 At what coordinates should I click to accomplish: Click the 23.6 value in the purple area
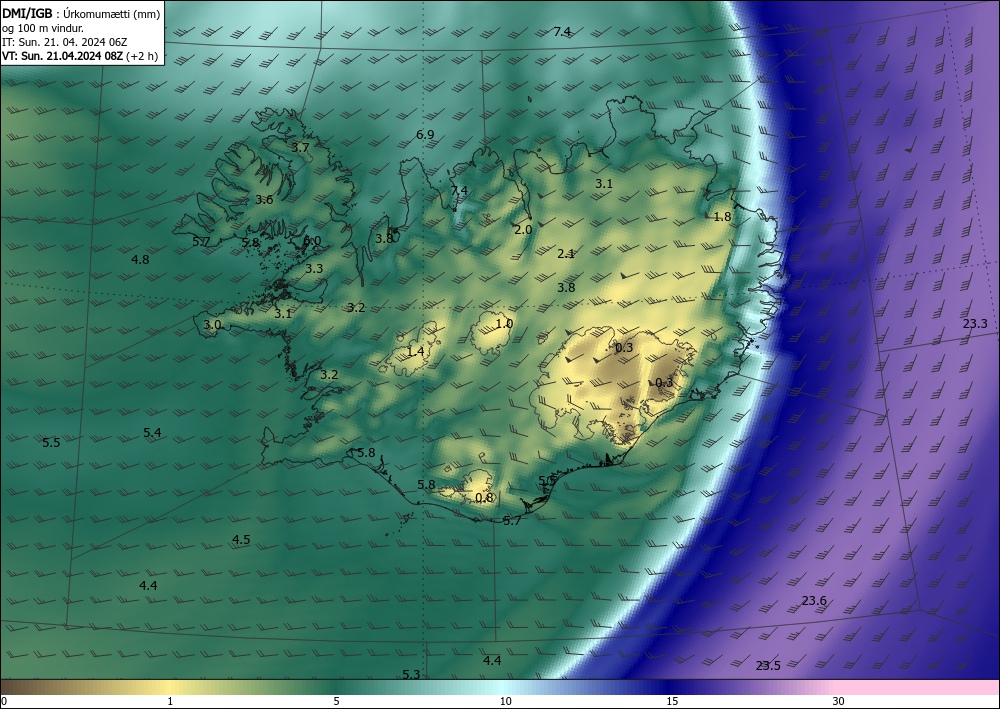click(814, 601)
